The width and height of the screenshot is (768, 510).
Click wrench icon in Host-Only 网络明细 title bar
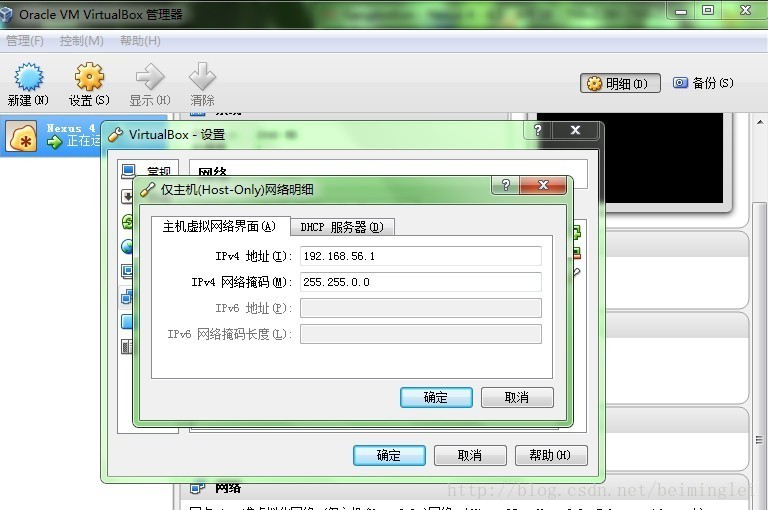coord(147,190)
